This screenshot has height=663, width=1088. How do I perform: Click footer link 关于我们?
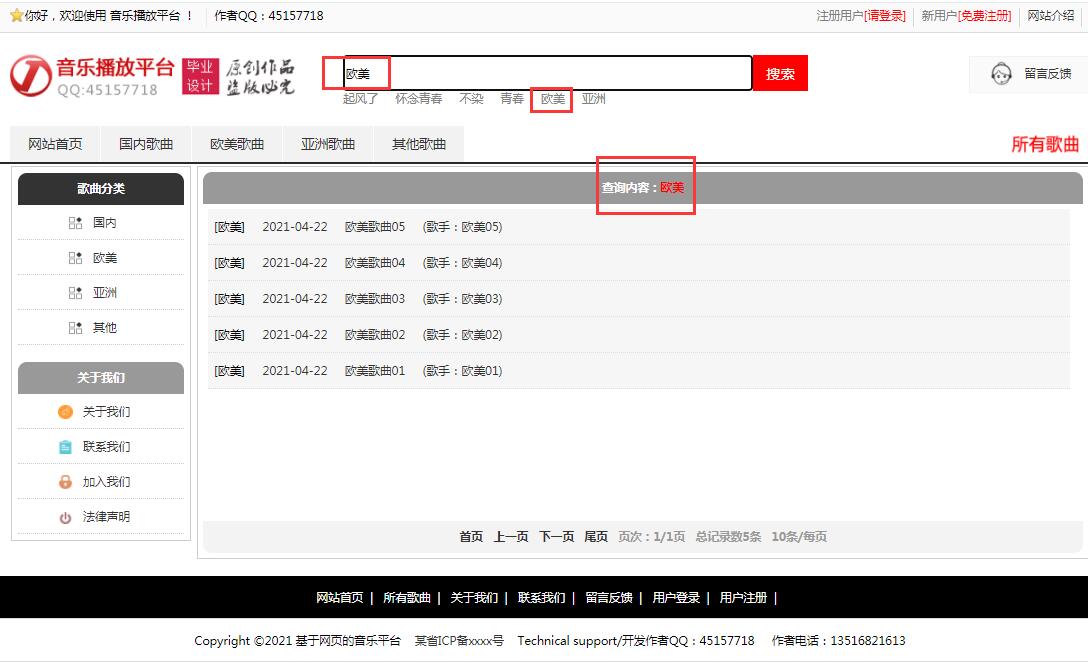click(474, 598)
